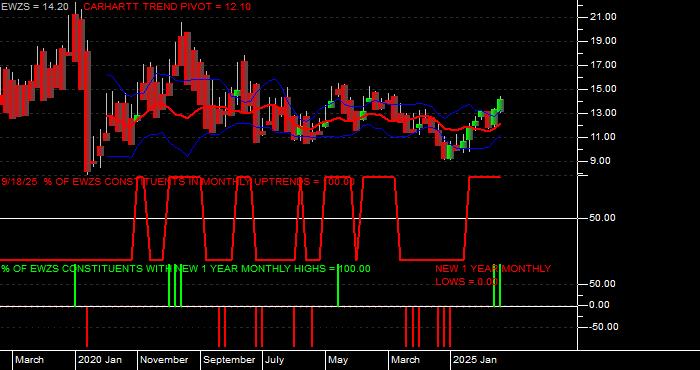Click the white 50.00 horizontal midline
The height and width of the screenshot is (370, 700).
pyautogui.click(x=289, y=218)
